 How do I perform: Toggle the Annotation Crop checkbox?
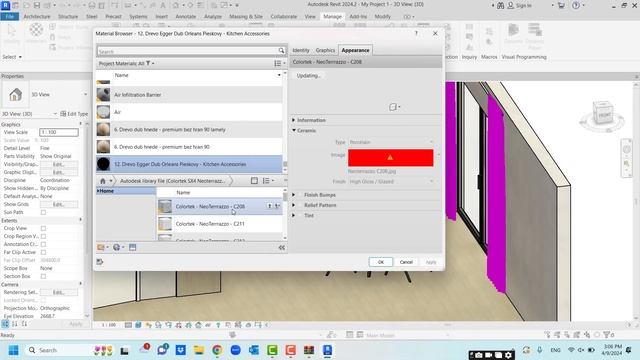(43, 244)
